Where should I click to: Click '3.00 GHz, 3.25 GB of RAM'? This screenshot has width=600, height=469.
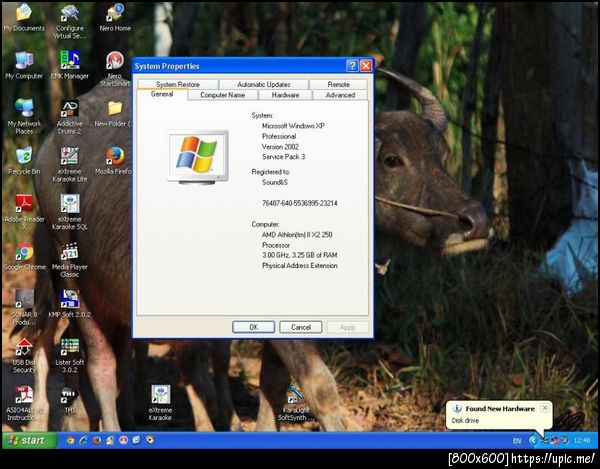click(x=300, y=255)
